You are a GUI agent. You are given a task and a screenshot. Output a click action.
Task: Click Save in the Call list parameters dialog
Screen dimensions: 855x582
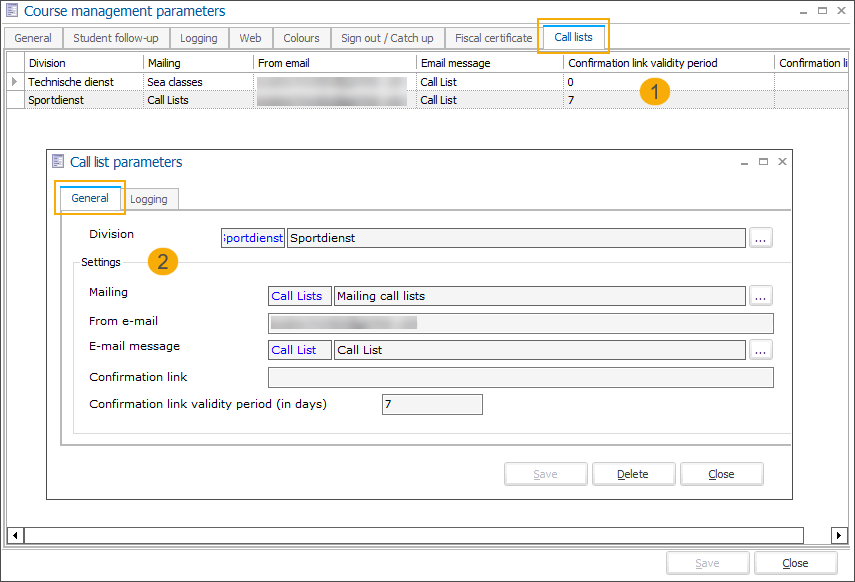tap(545, 473)
